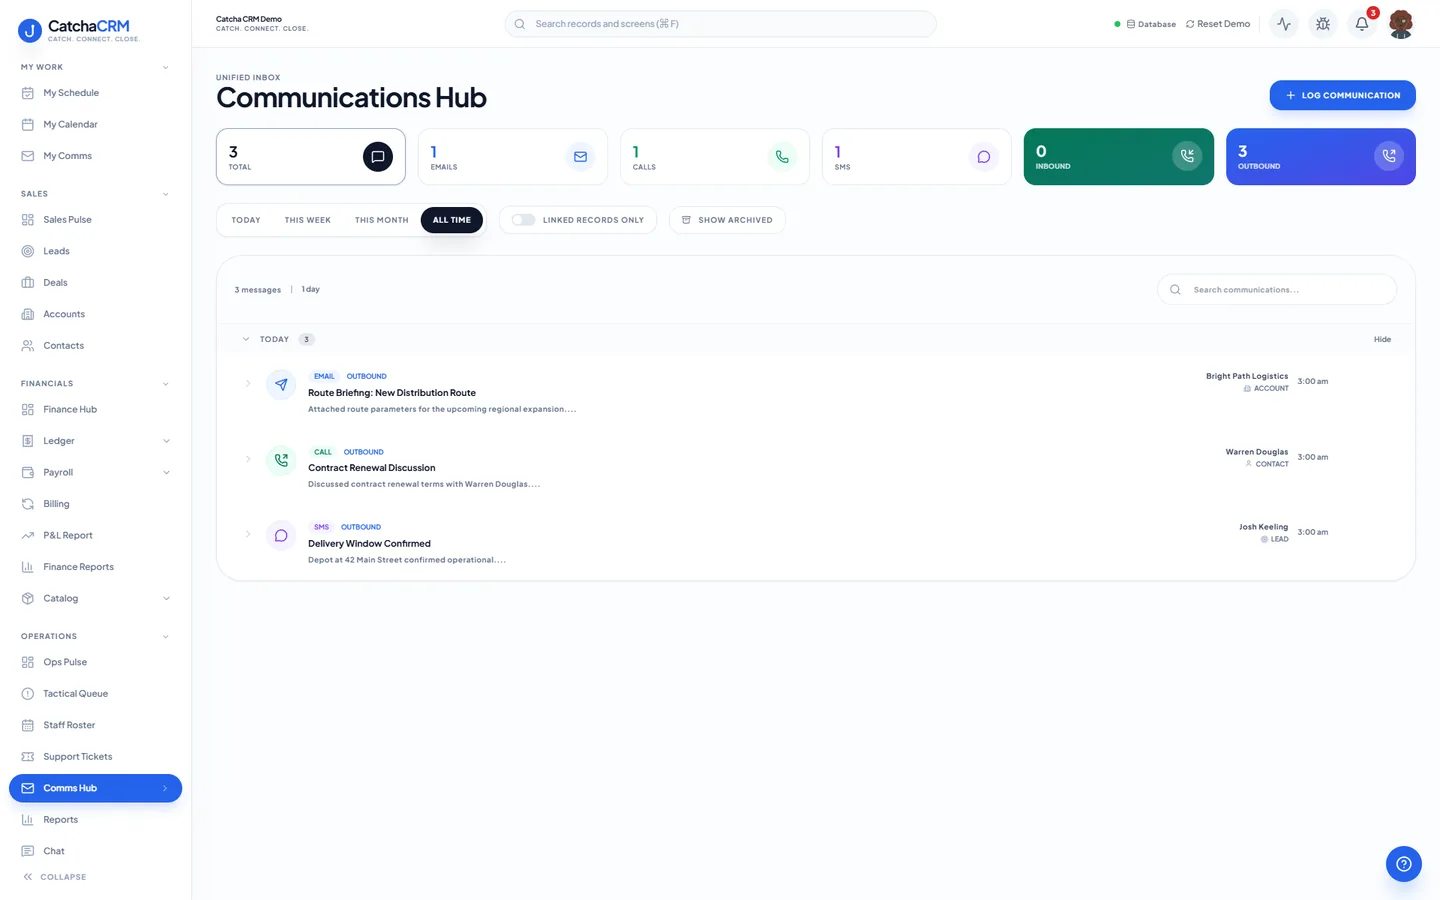Open the notifications bell
This screenshot has width=1440, height=900.
pyautogui.click(x=1362, y=24)
